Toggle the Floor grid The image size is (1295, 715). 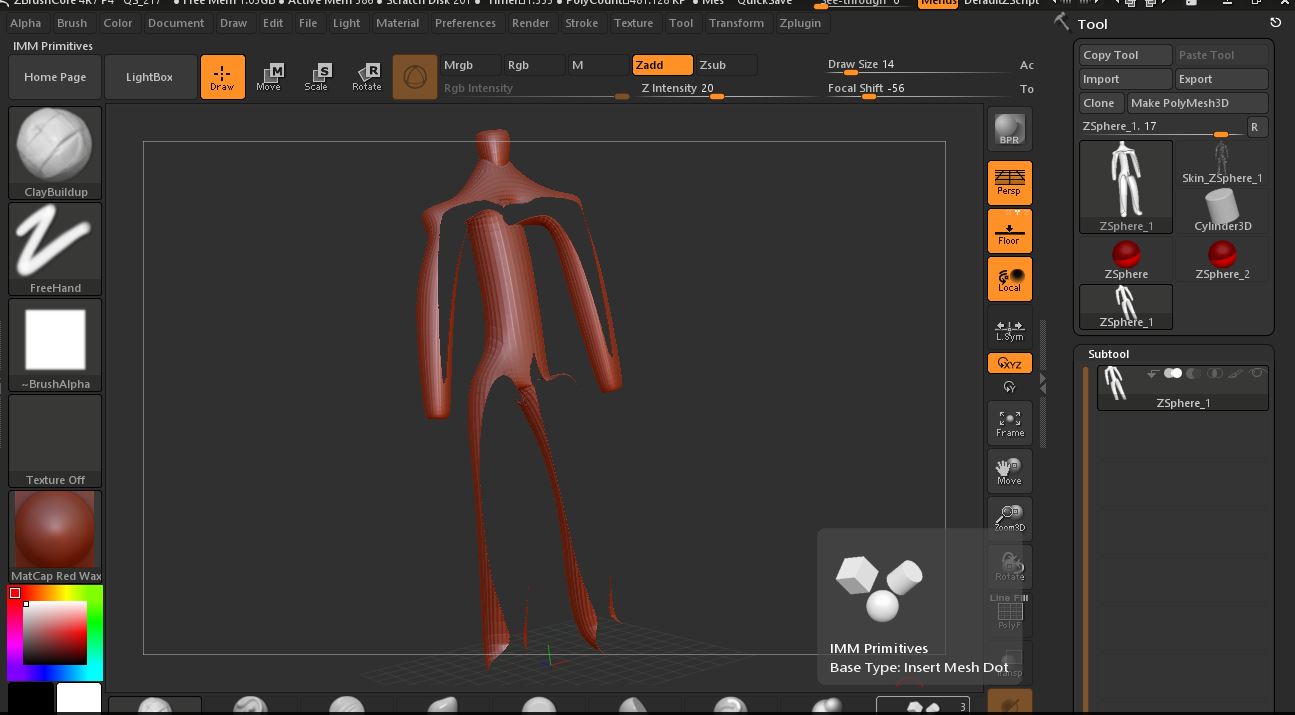click(1009, 231)
